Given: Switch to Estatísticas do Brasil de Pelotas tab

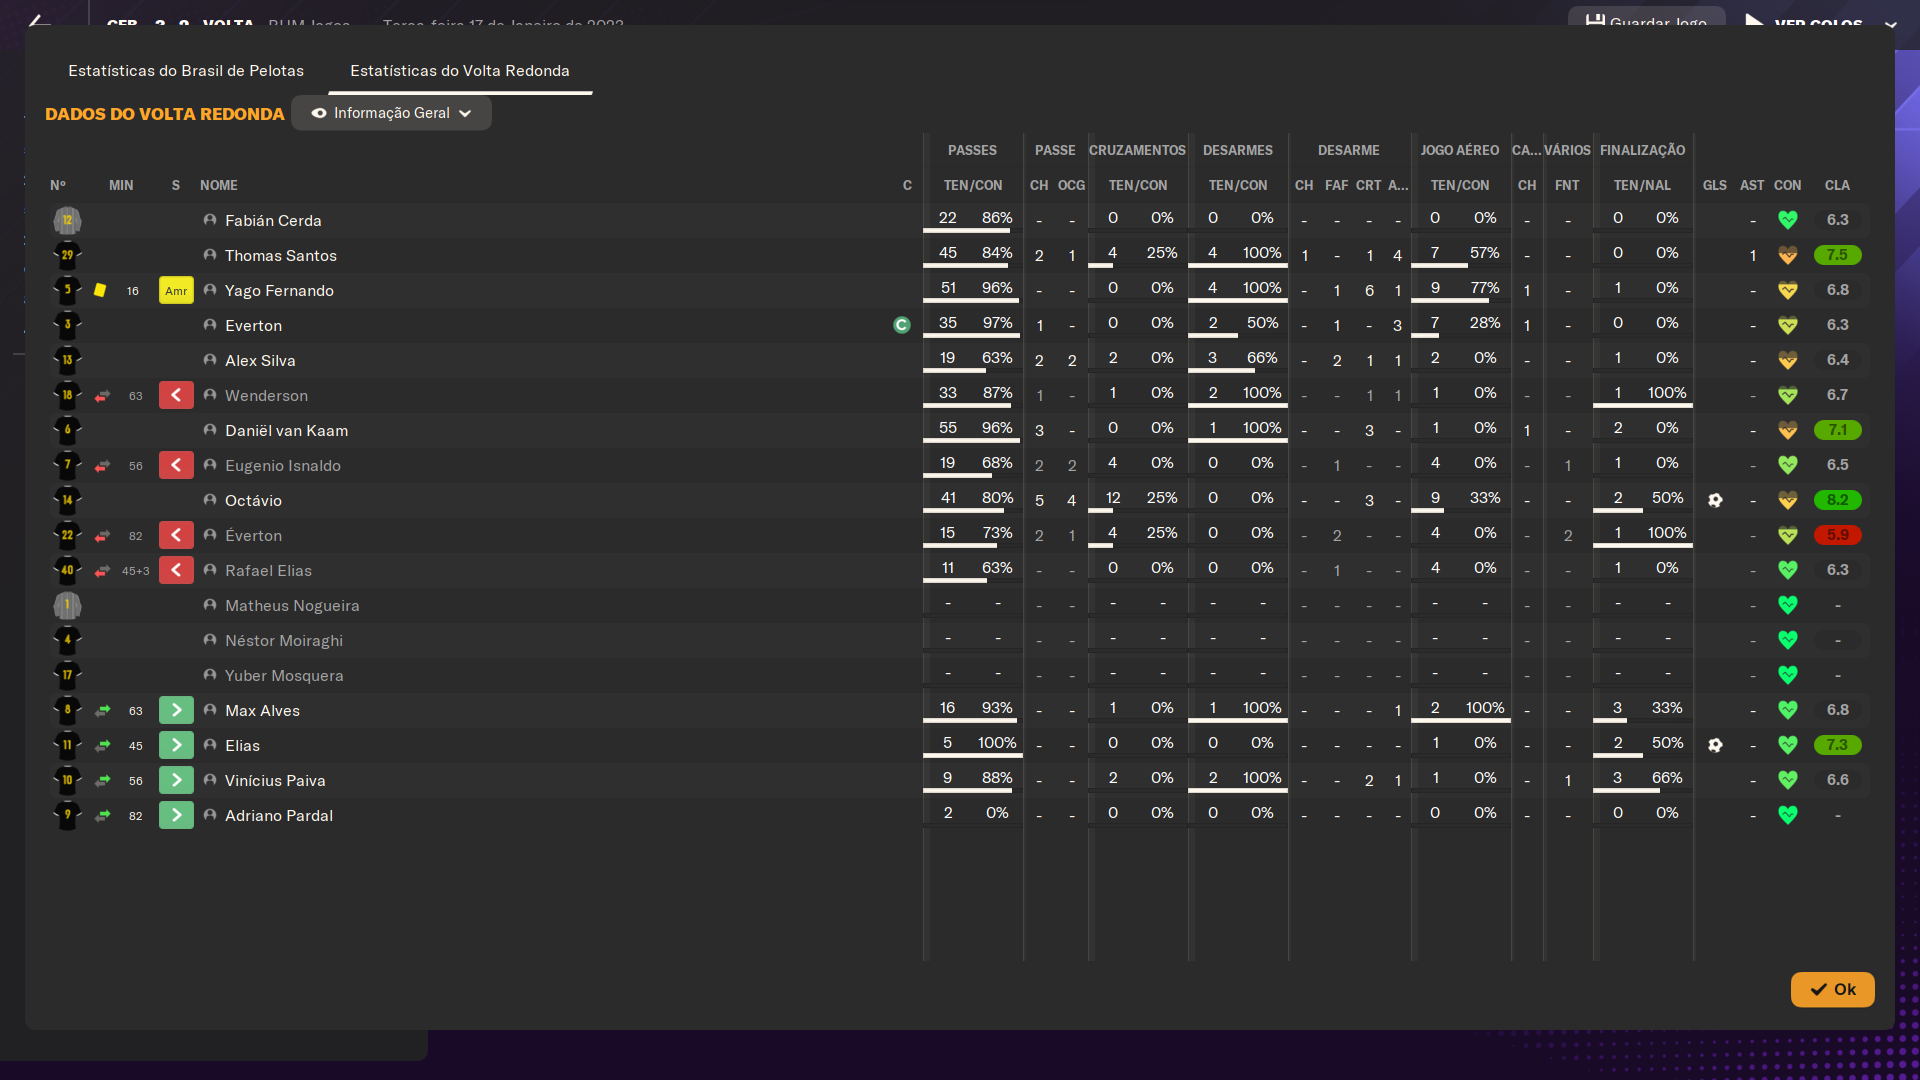Looking at the screenshot, I should point(186,71).
